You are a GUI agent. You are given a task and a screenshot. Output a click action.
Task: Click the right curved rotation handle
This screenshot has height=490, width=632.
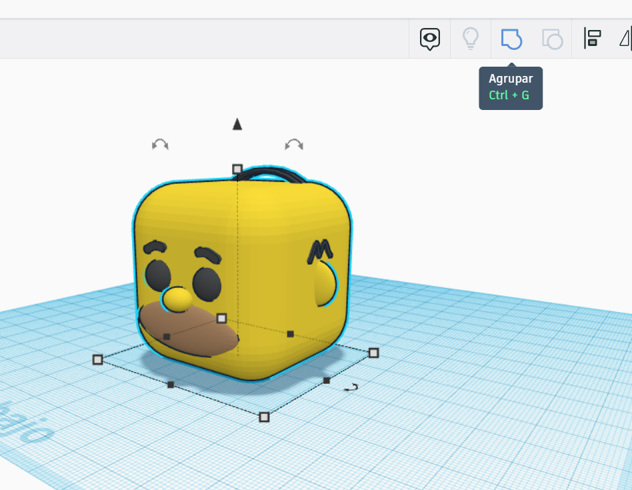click(294, 144)
